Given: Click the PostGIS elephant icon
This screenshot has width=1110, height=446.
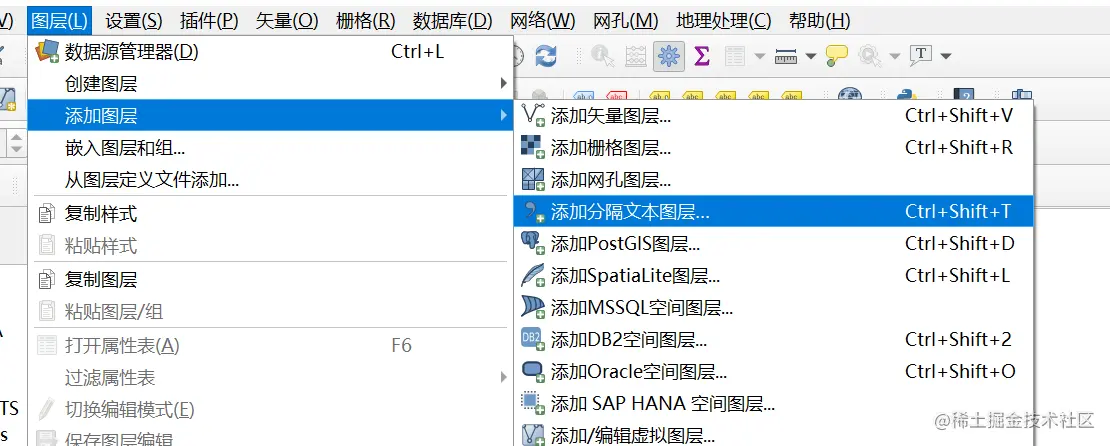Looking at the screenshot, I should pyautogui.click(x=533, y=243).
